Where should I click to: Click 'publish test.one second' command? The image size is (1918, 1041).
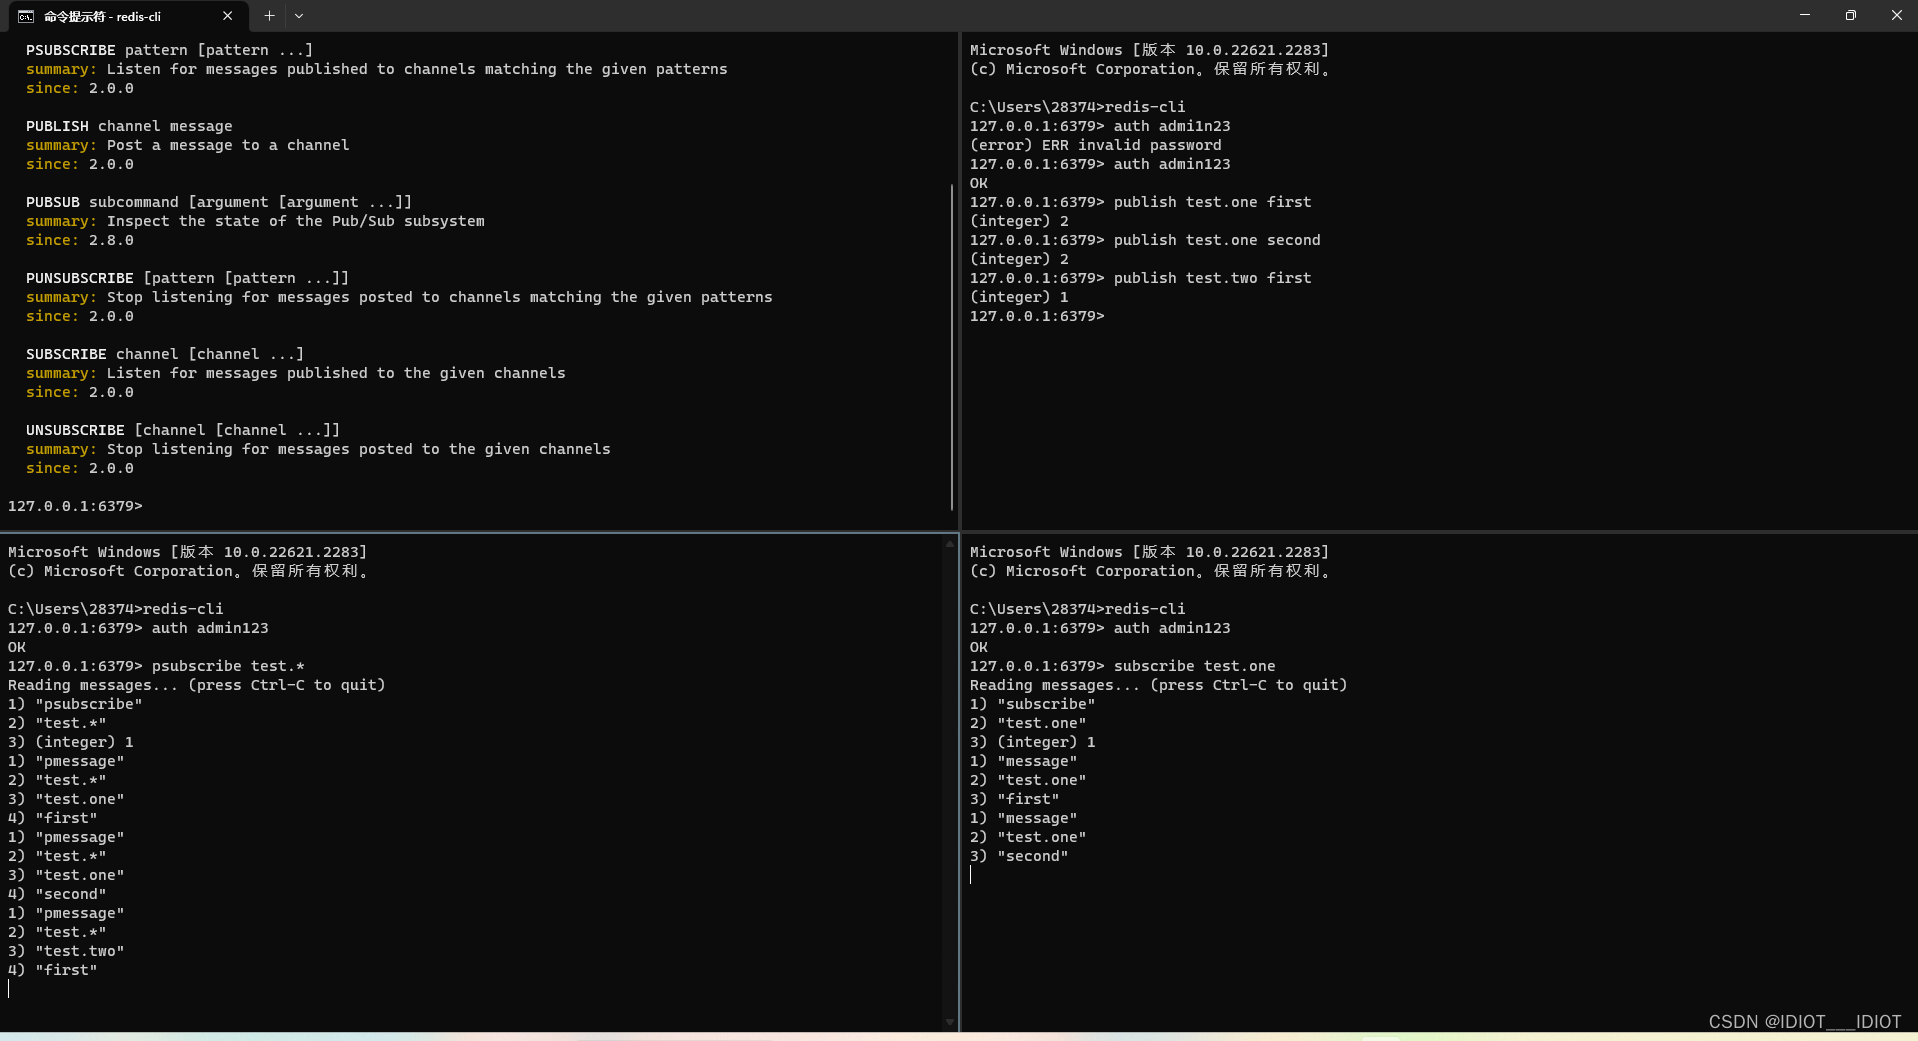pos(1217,240)
